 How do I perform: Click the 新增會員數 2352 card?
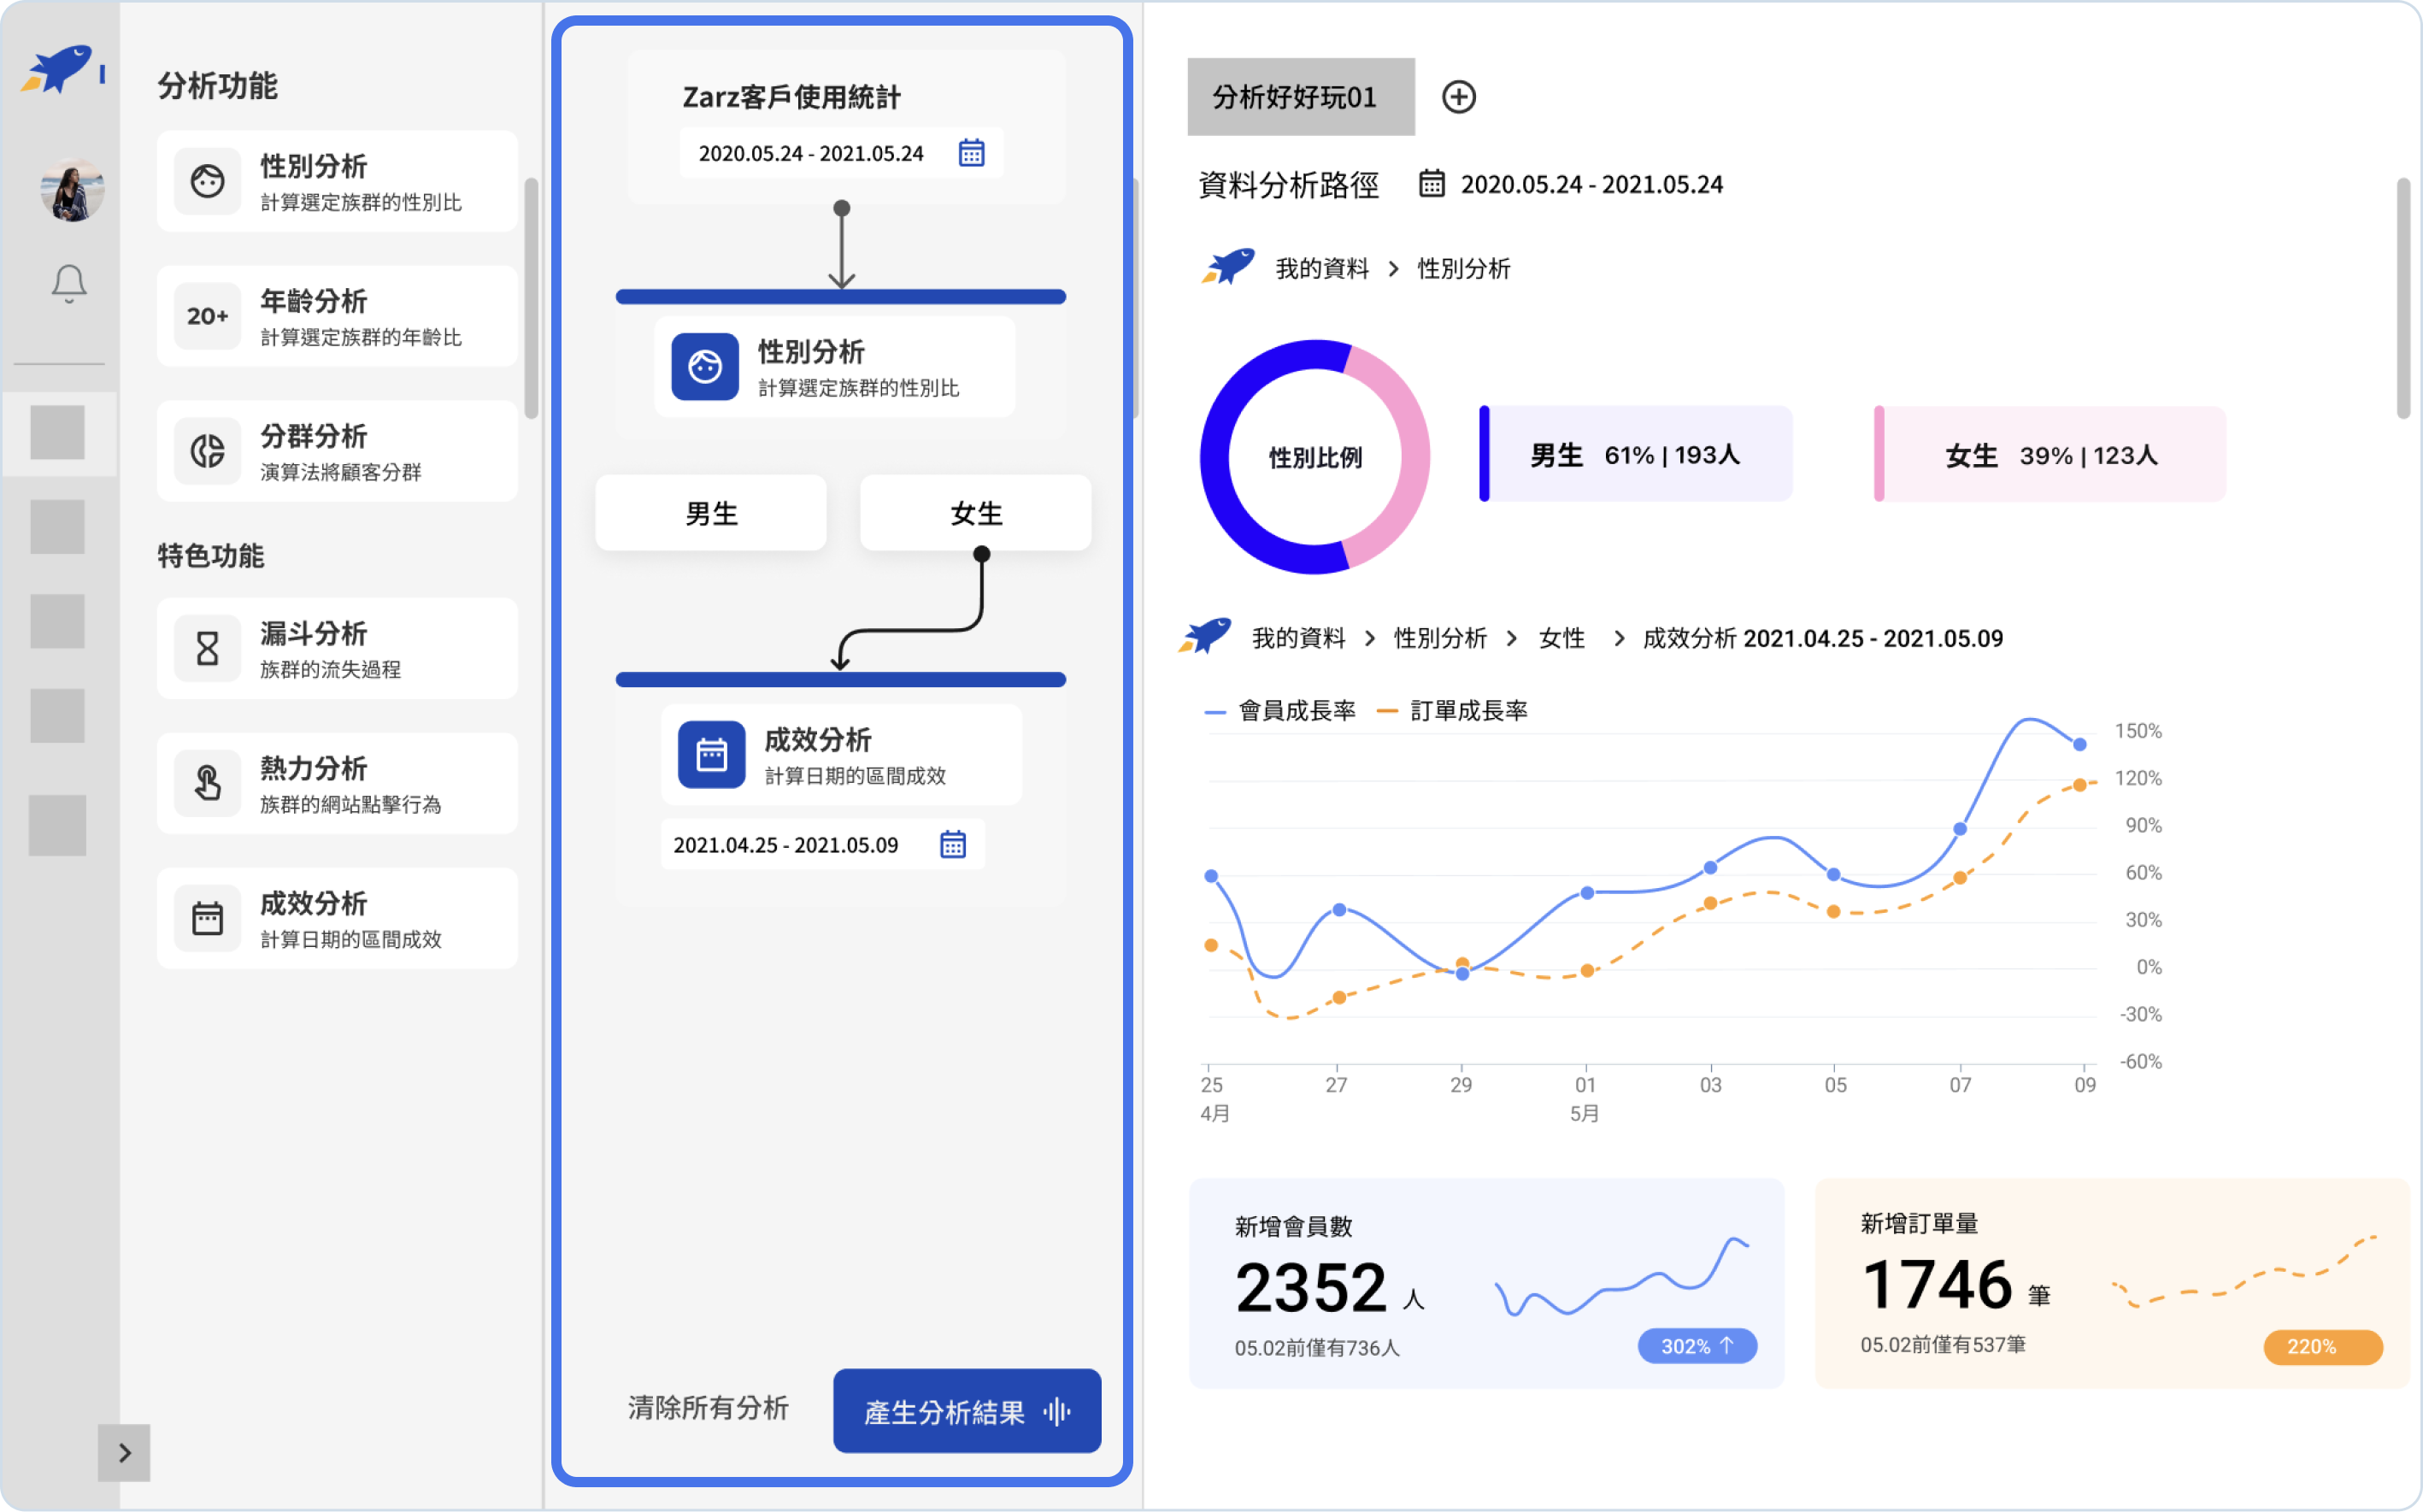1486,1284
